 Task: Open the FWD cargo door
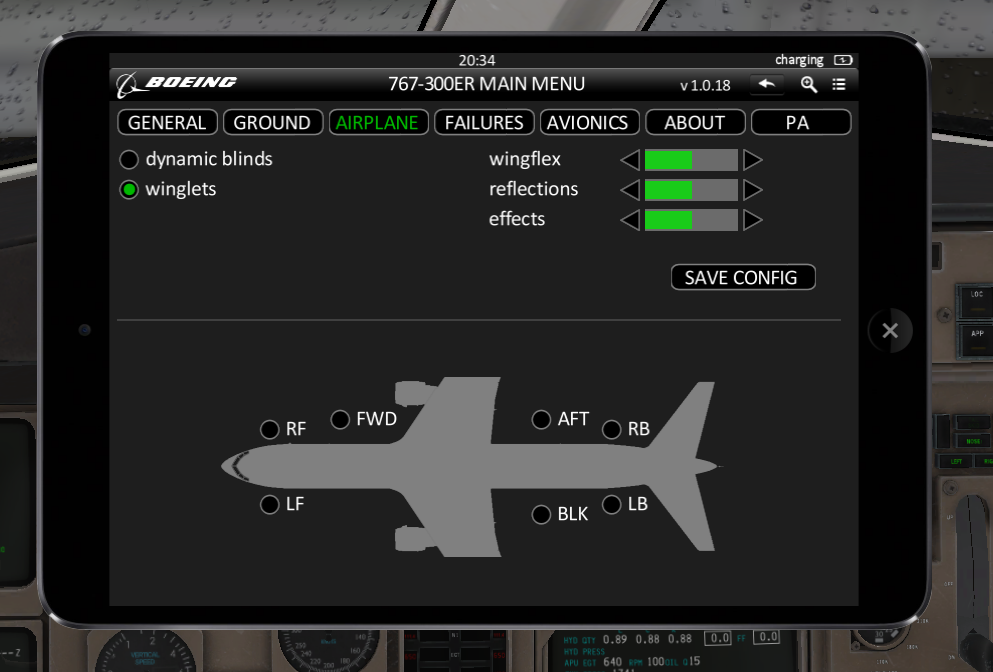click(341, 419)
